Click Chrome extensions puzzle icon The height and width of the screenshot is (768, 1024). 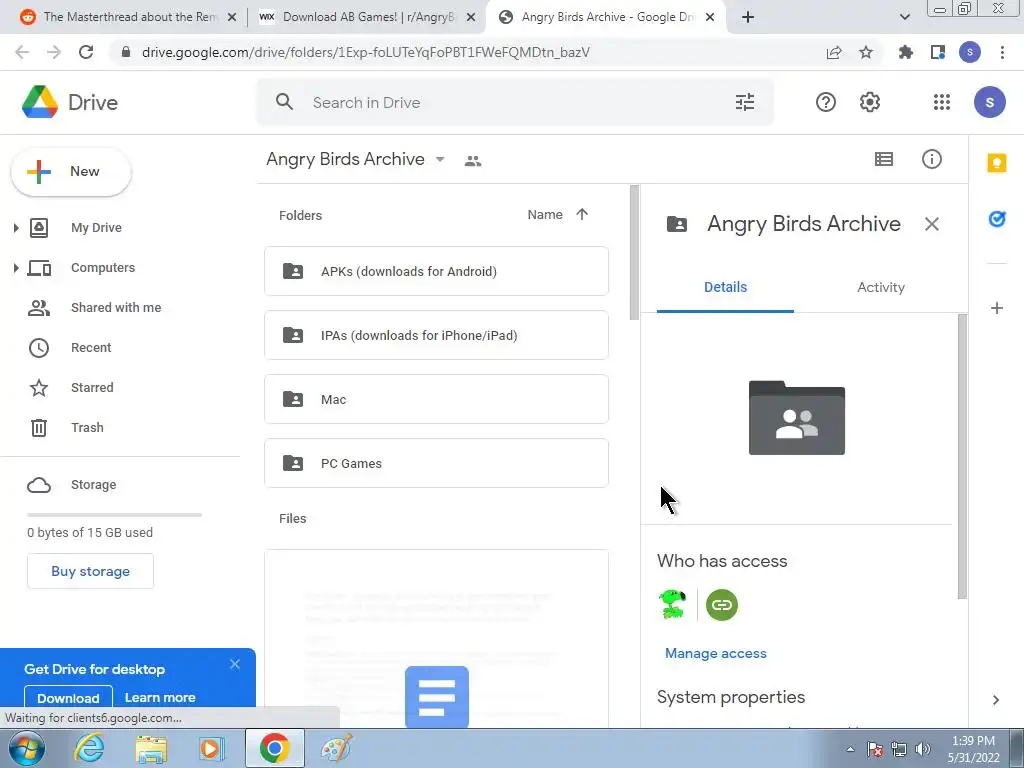[905, 52]
